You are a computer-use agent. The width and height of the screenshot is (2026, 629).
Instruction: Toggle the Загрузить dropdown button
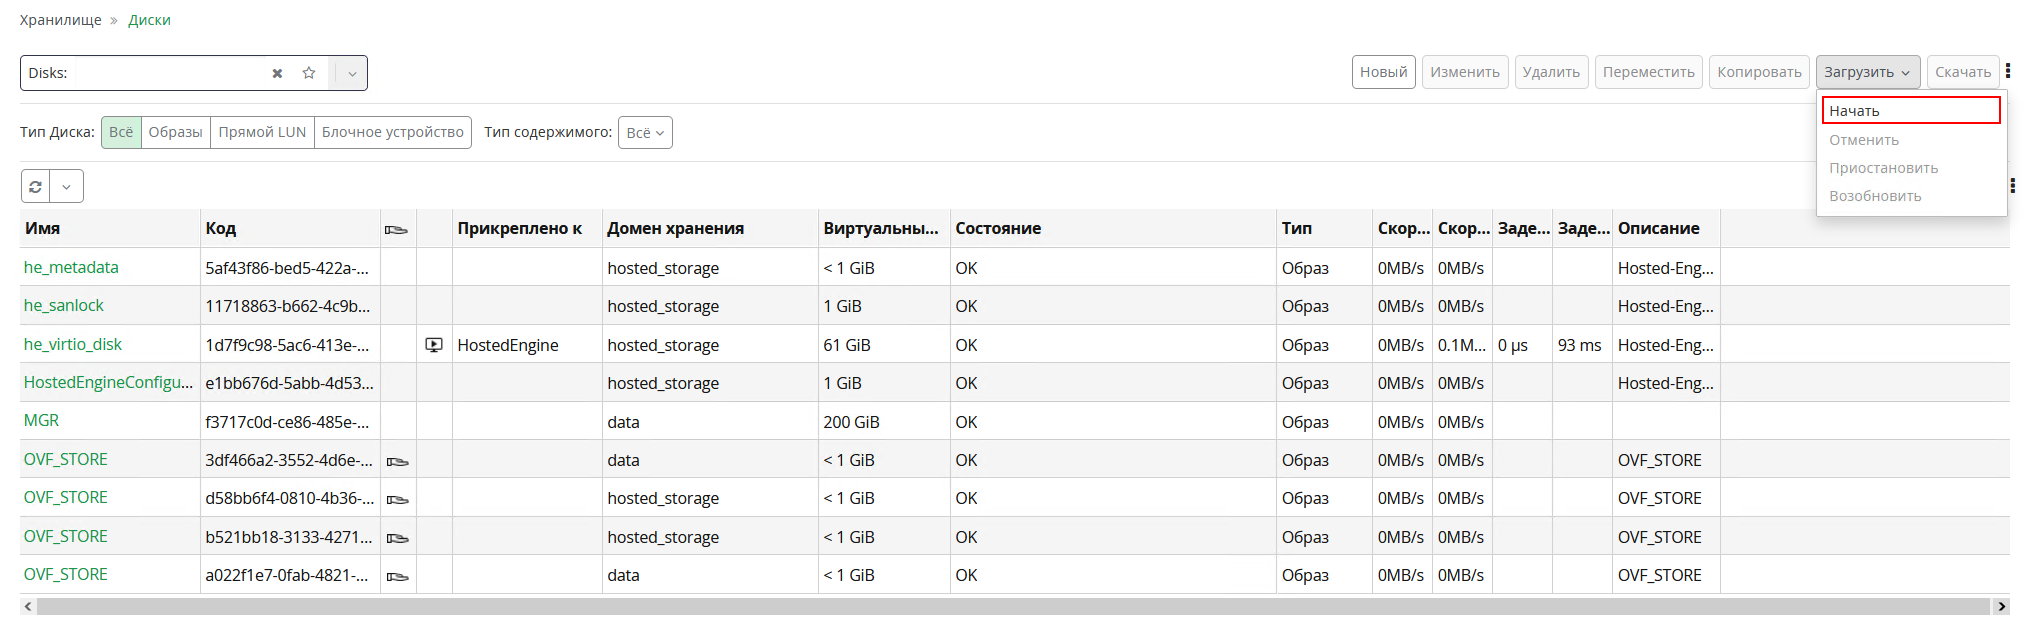(1868, 72)
